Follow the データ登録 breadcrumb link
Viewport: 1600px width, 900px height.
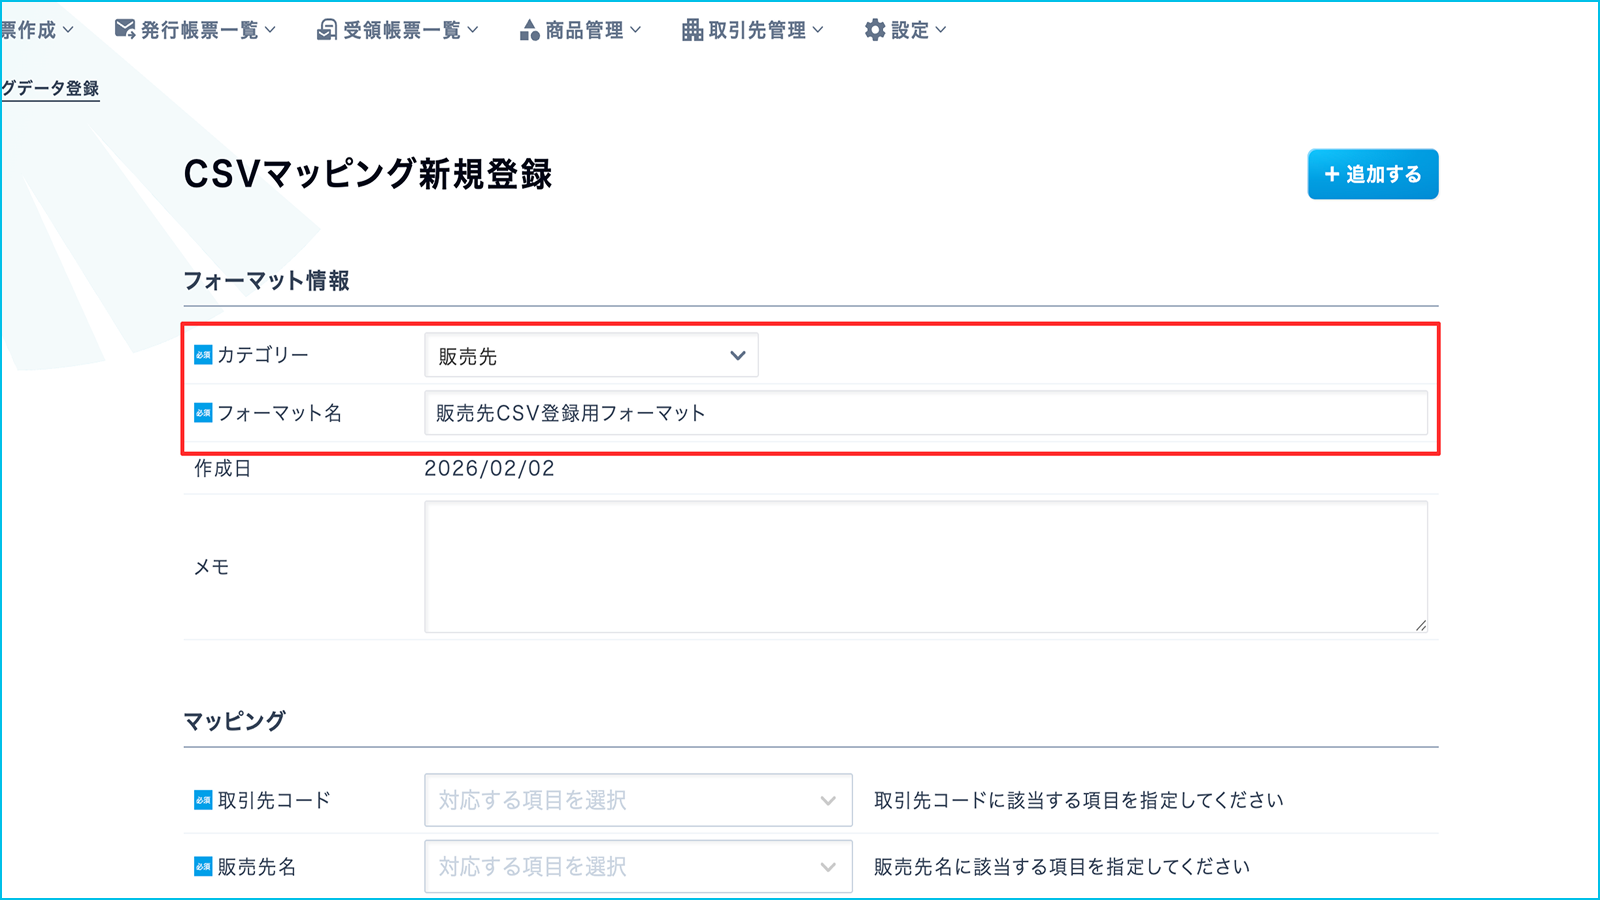(x=50, y=88)
